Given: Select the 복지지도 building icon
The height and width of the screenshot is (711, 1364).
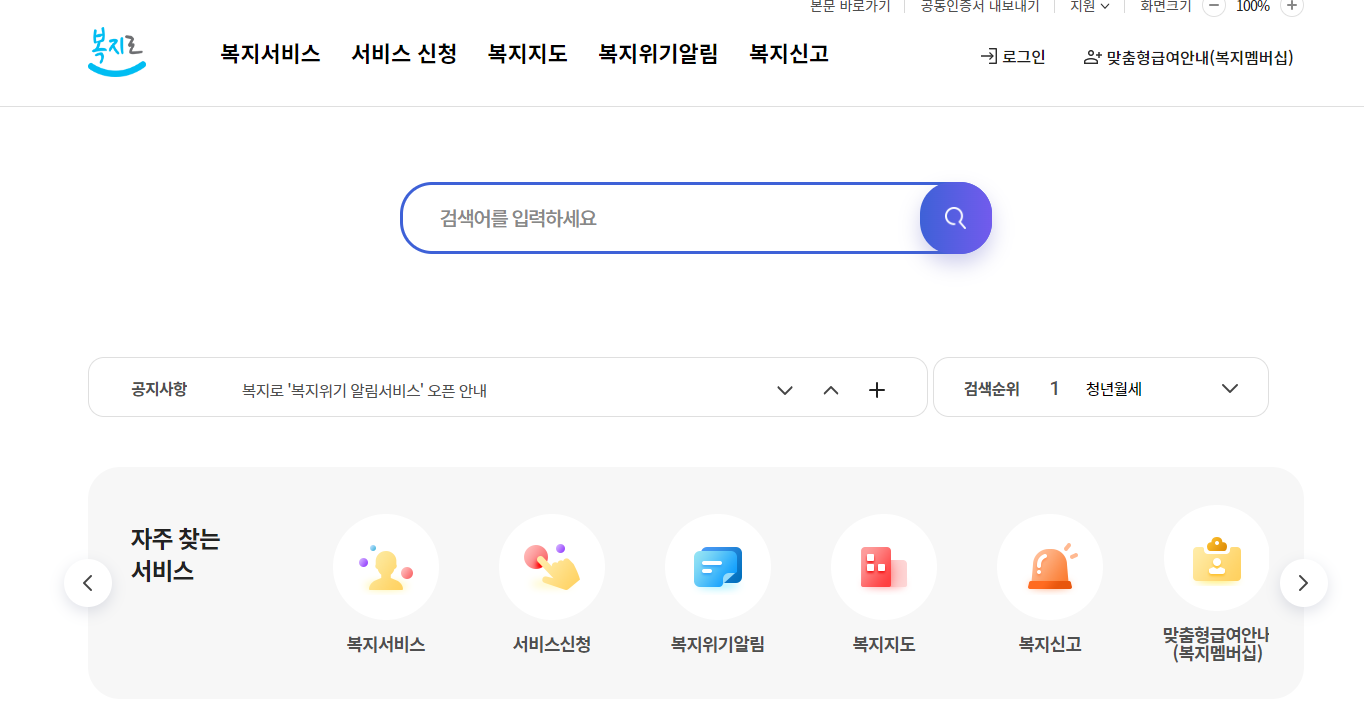Looking at the screenshot, I should 884,566.
